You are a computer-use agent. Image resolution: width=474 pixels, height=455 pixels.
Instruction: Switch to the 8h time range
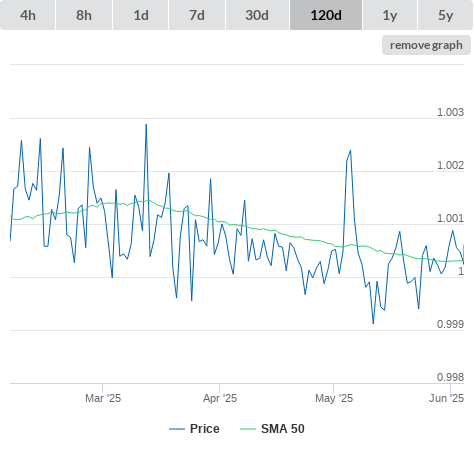pyautogui.click(x=84, y=15)
